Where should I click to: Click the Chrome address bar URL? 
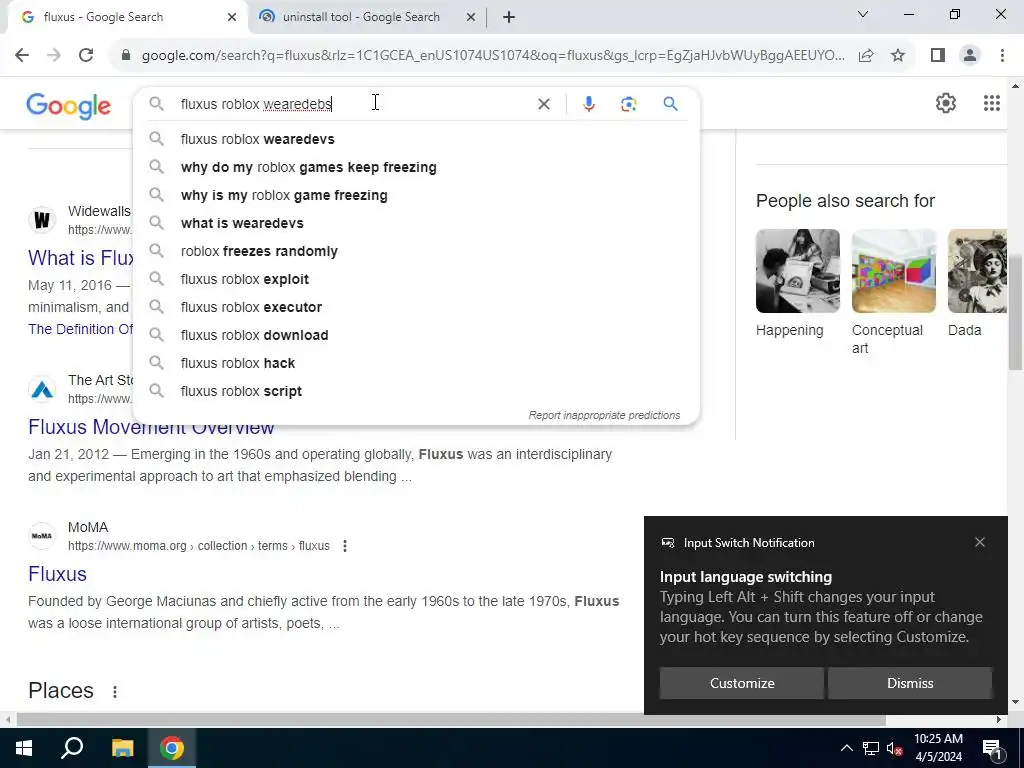click(x=493, y=56)
